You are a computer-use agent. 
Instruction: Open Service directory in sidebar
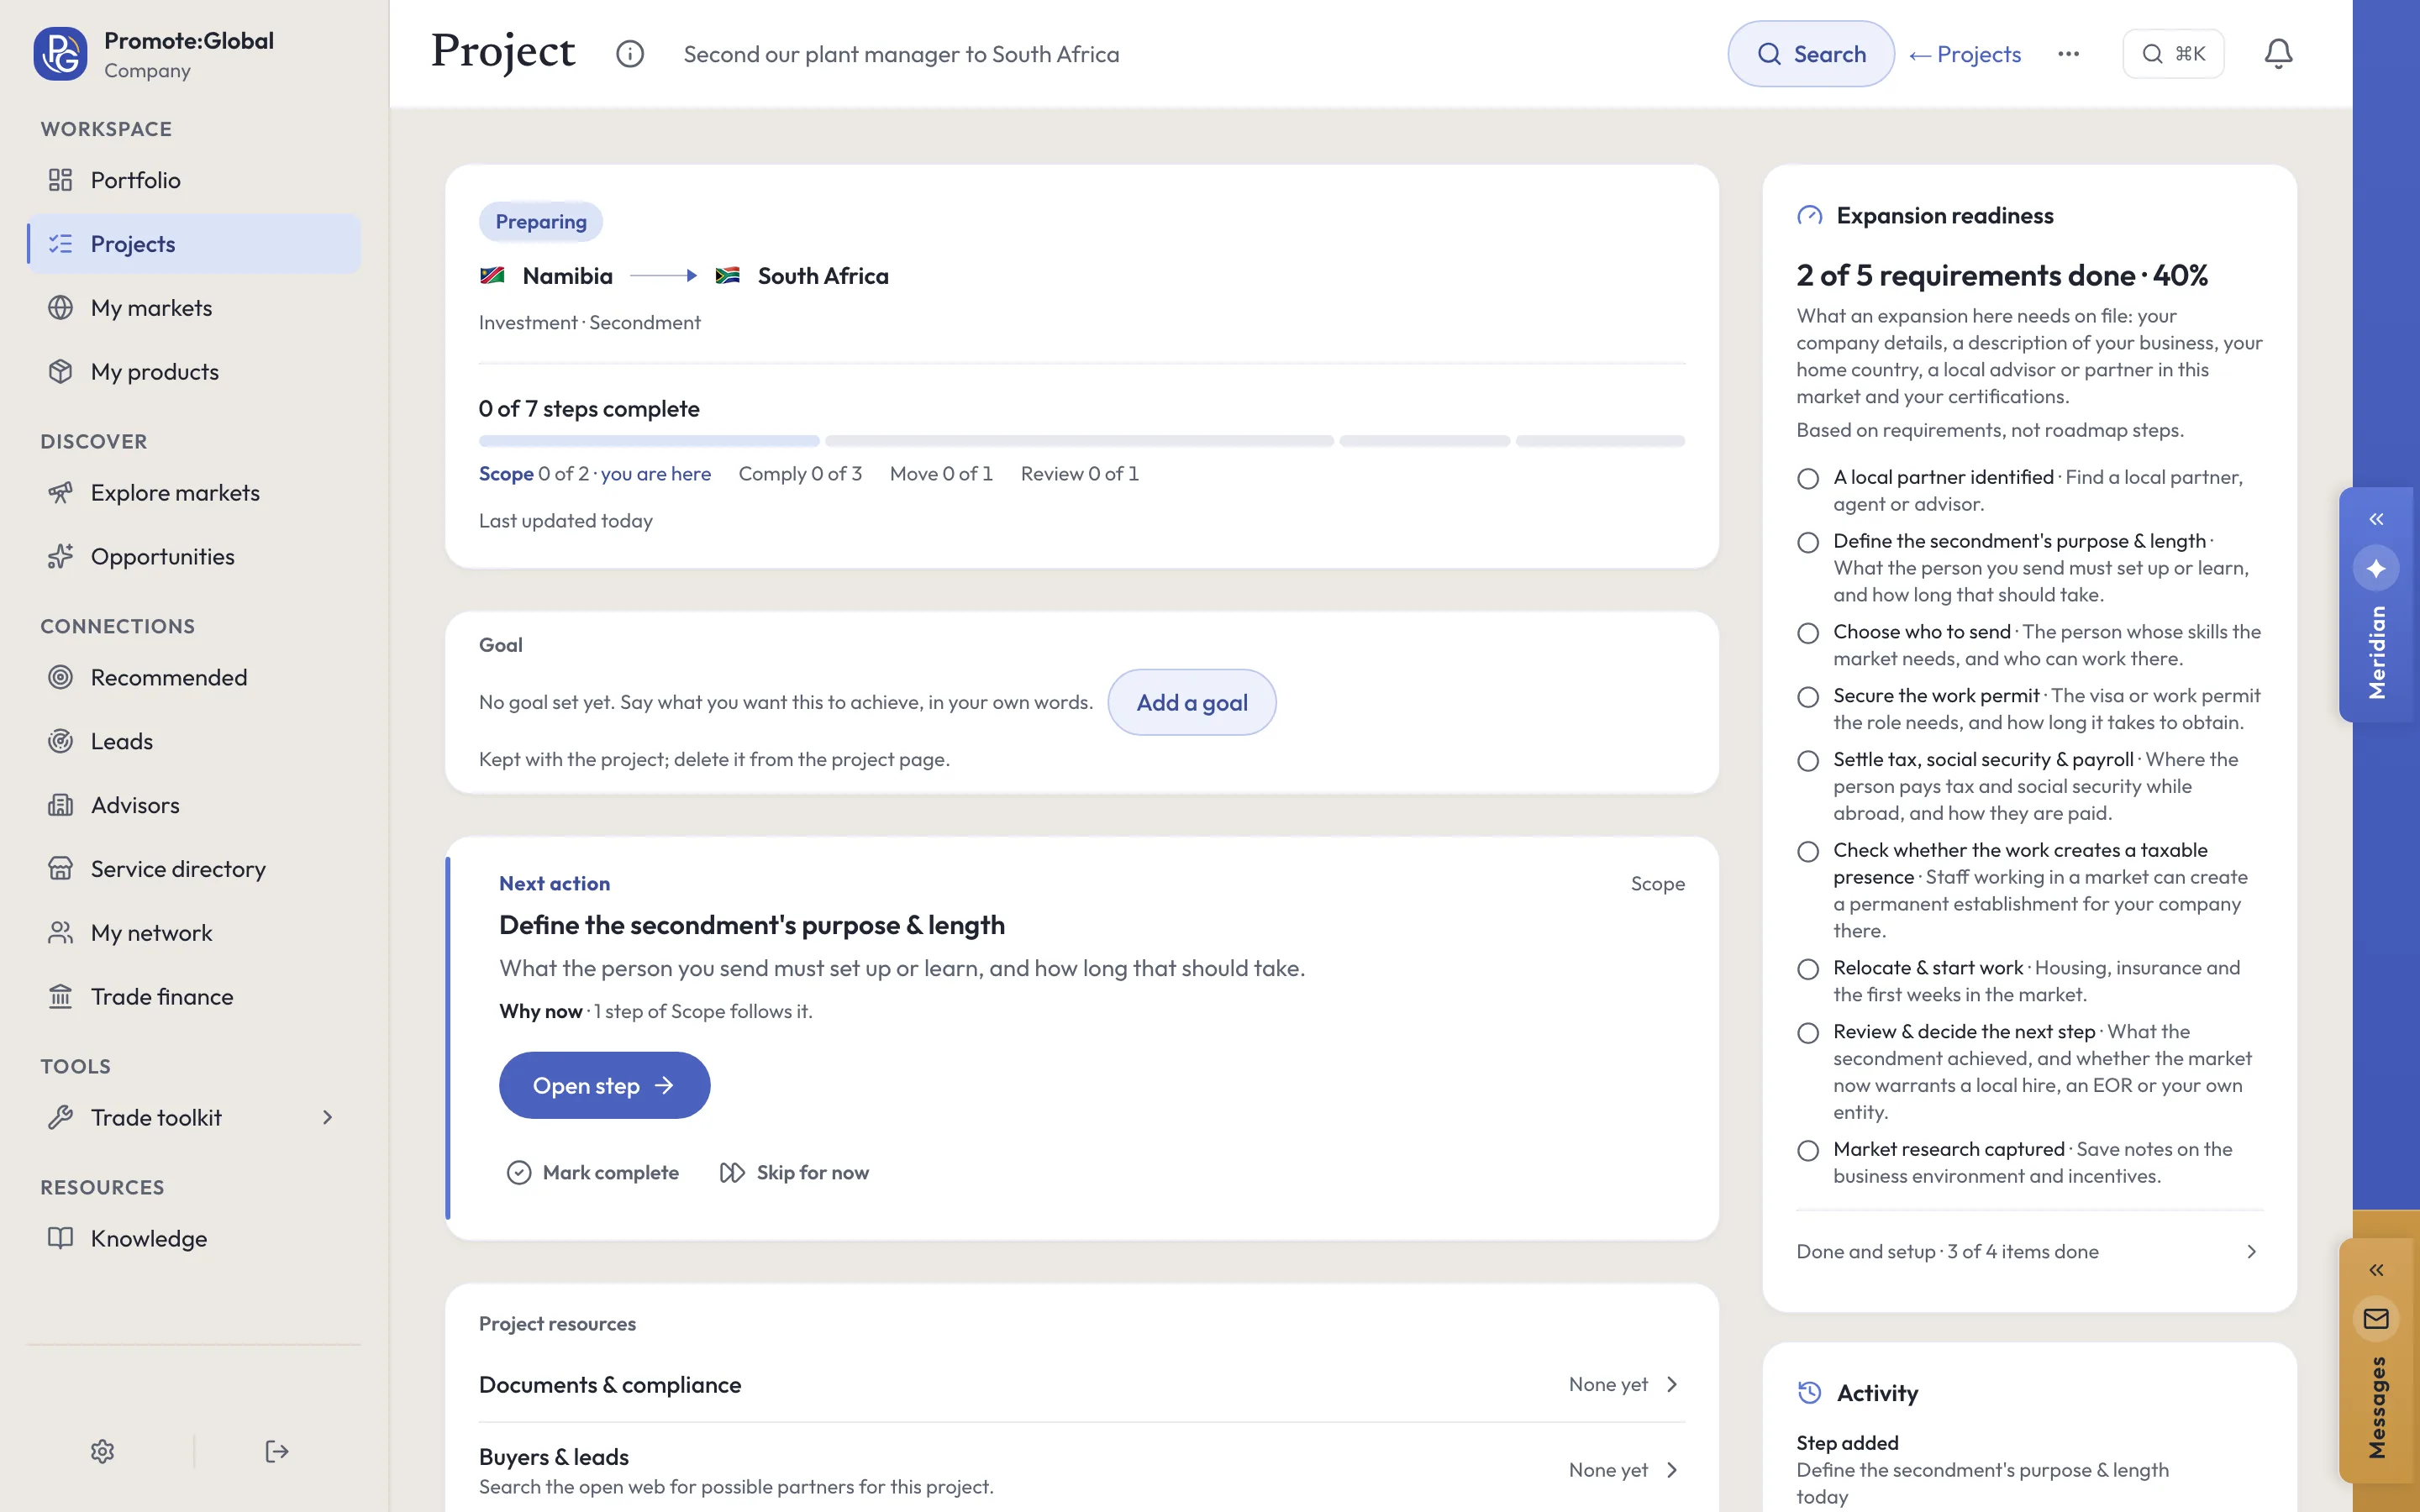coord(194,869)
